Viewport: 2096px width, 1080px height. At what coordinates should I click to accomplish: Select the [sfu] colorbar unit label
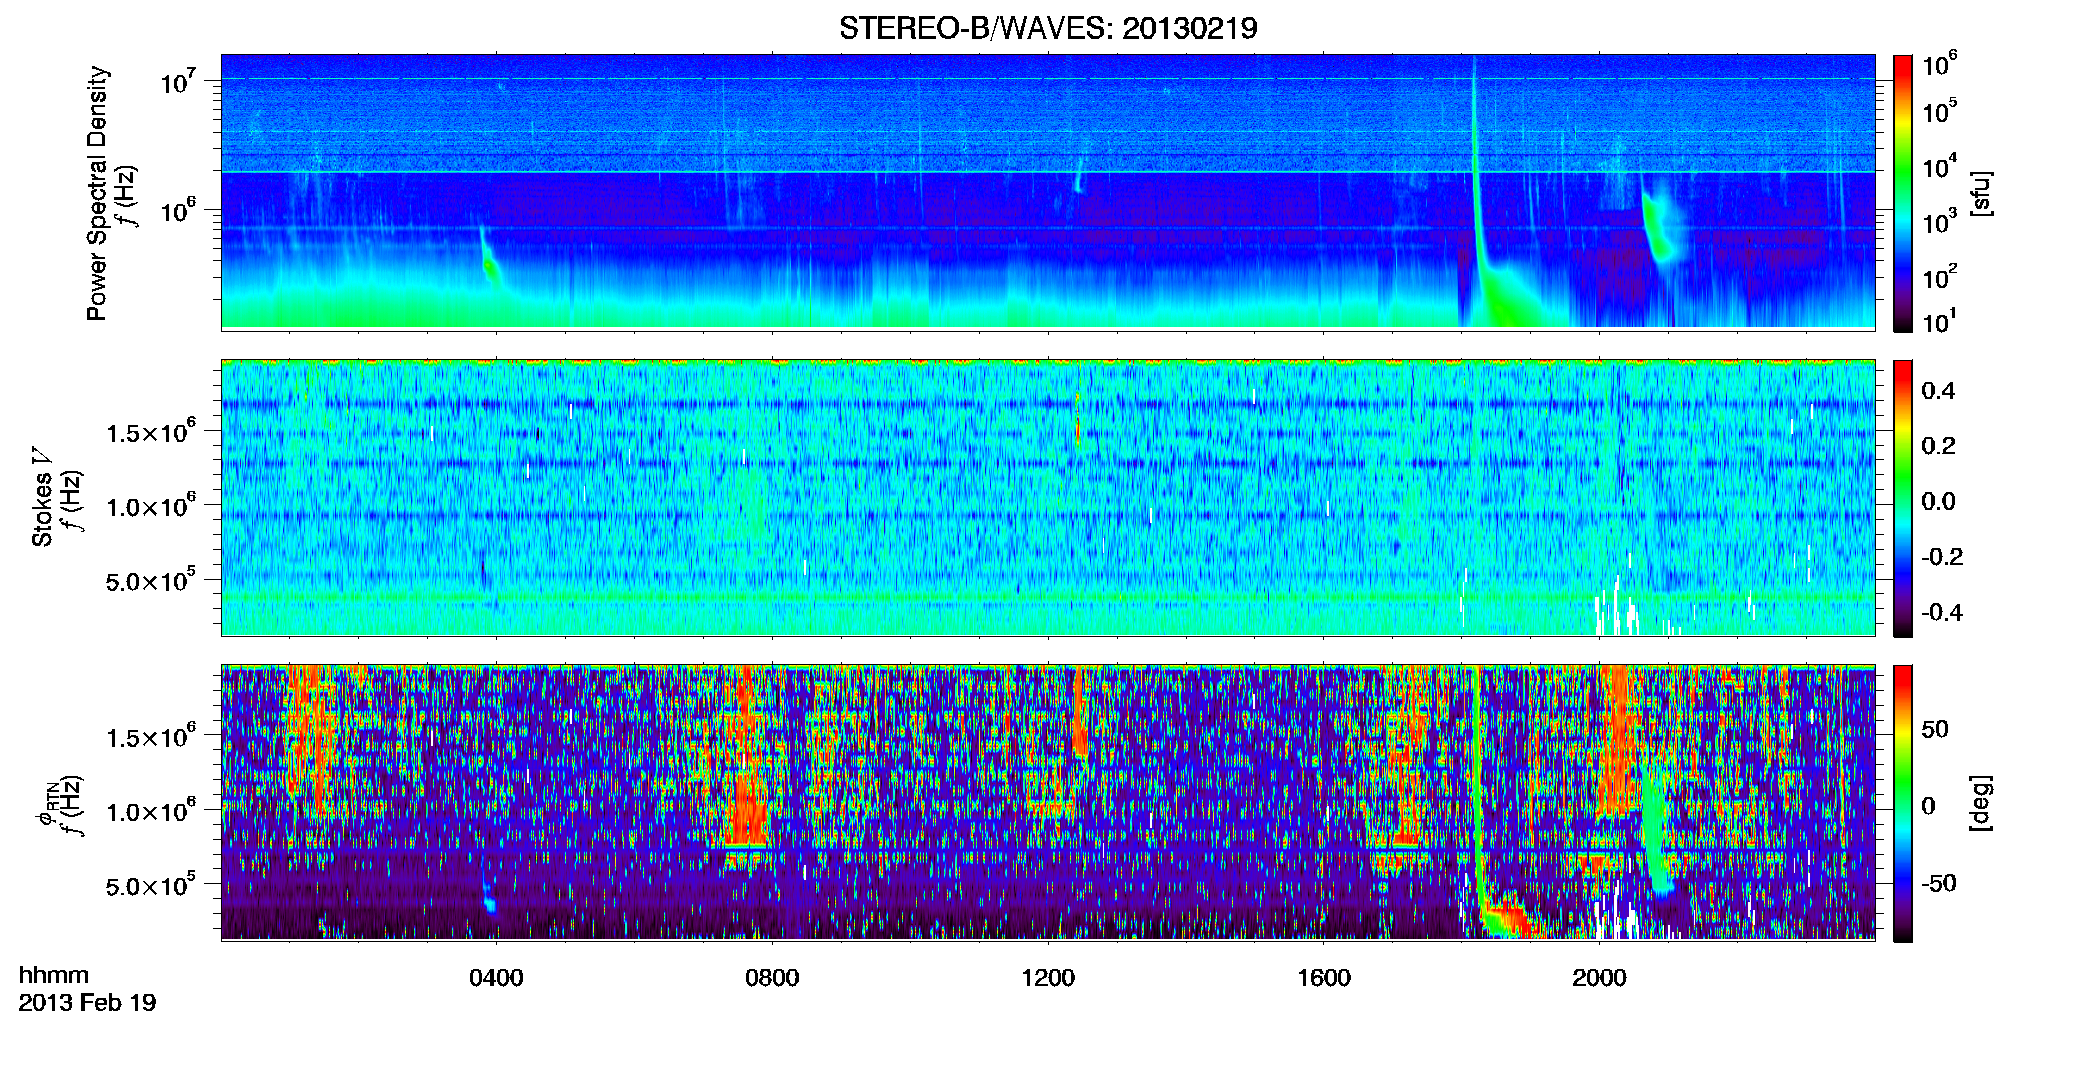click(1981, 194)
